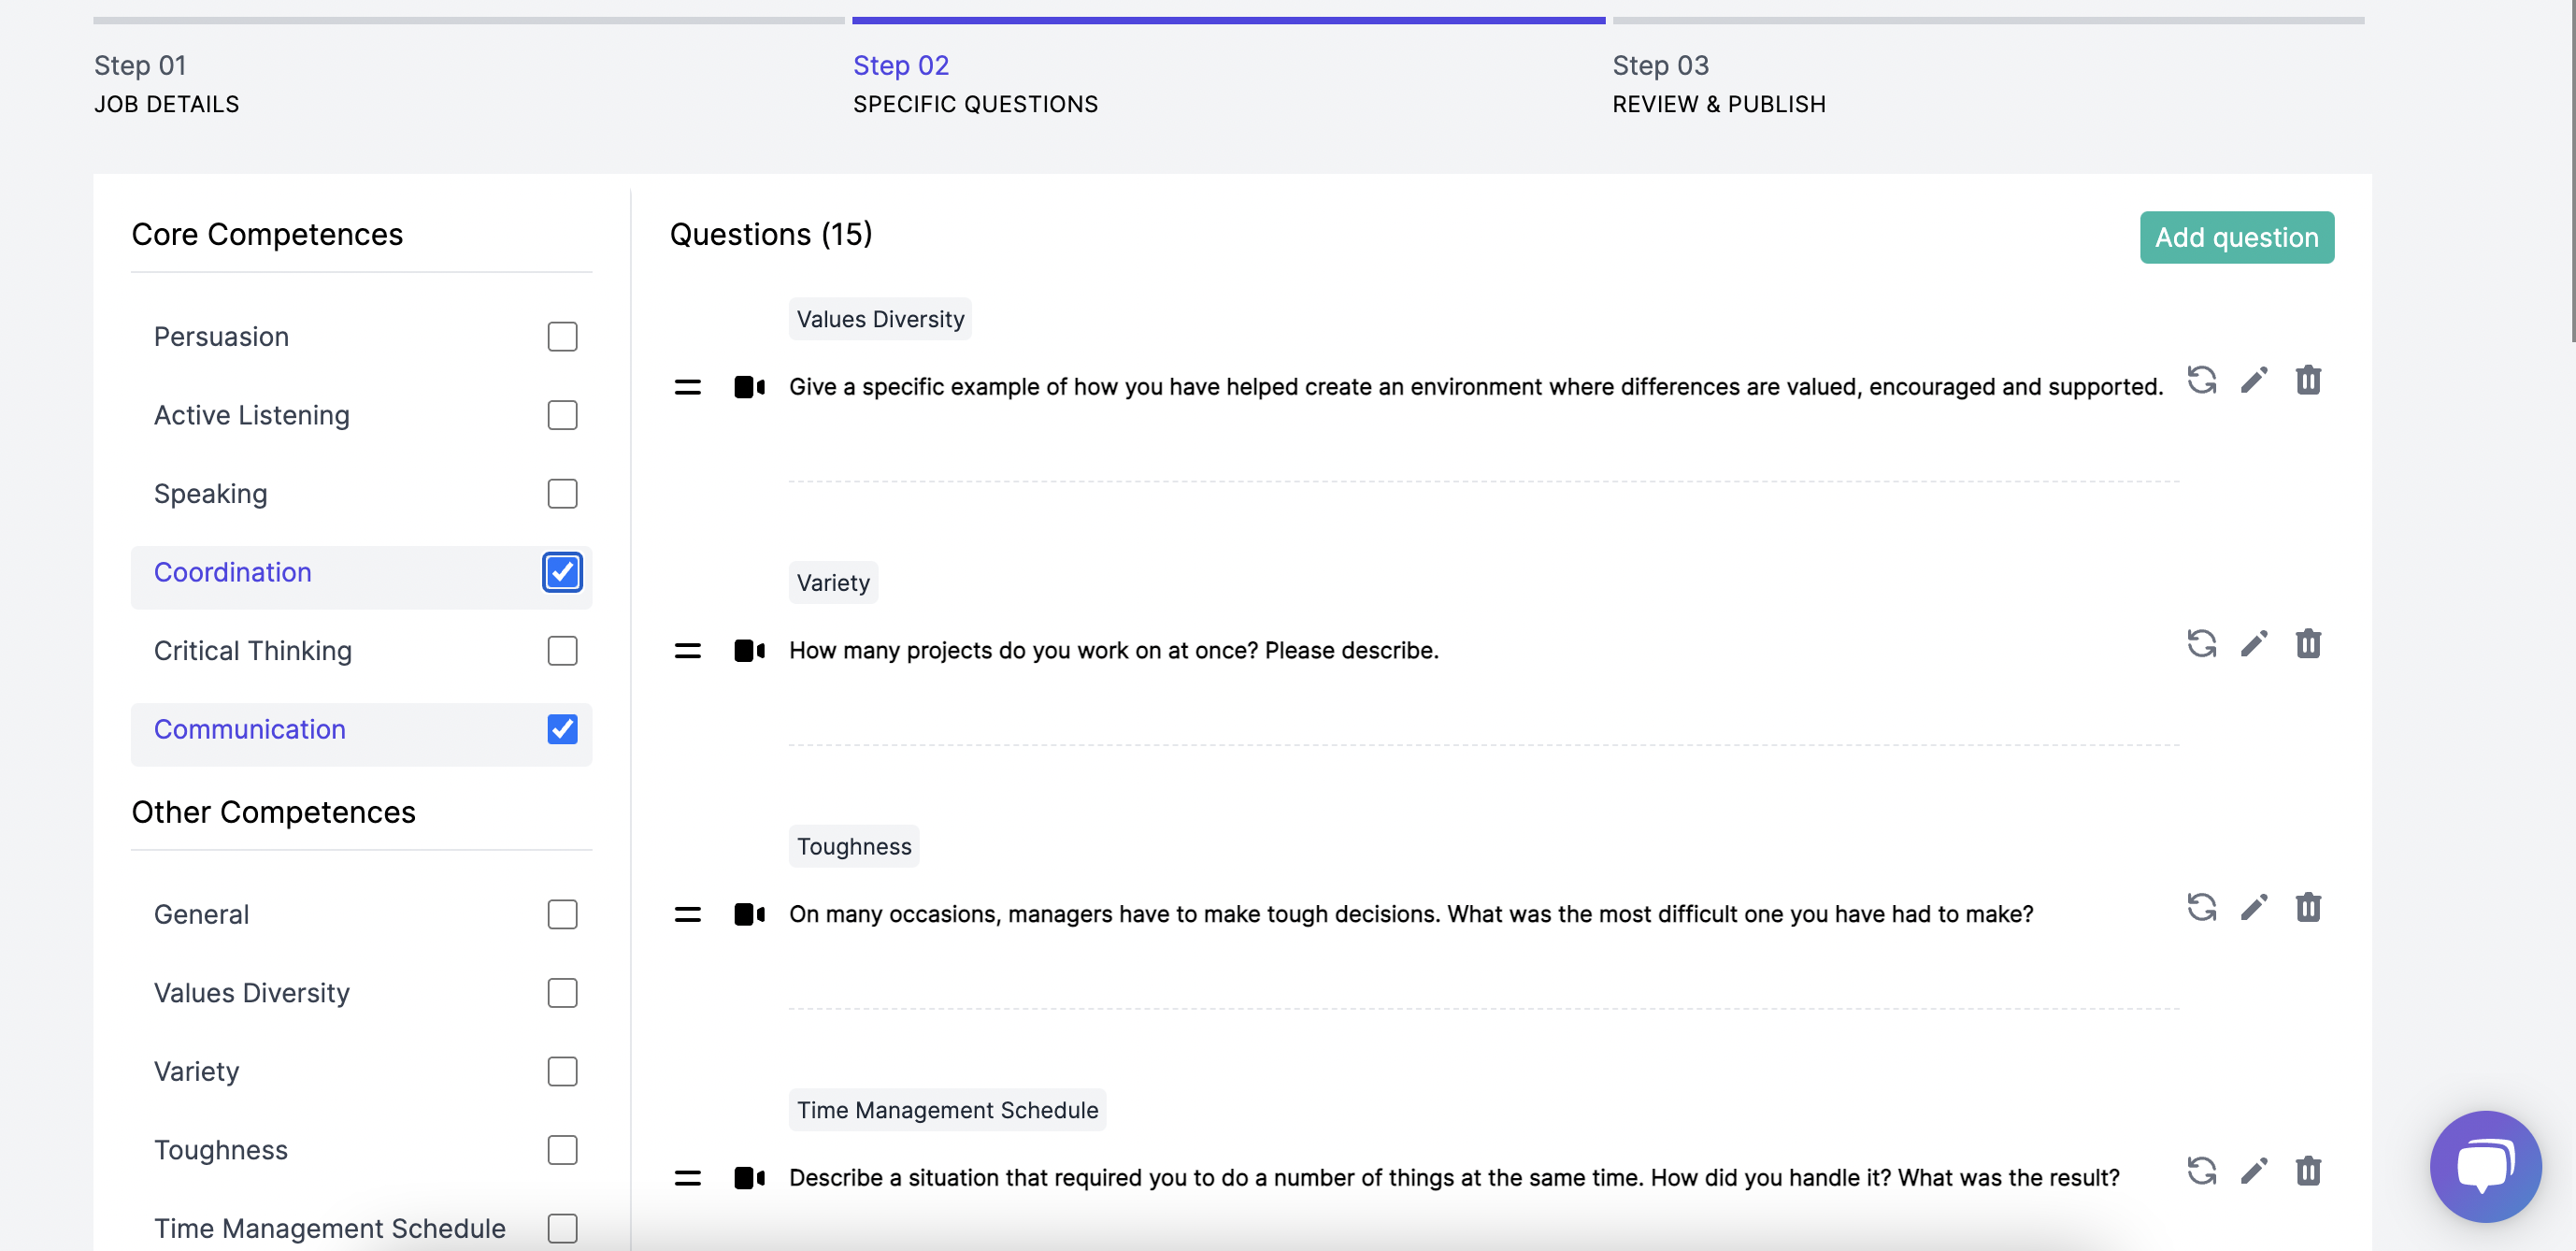The image size is (2576, 1251).
Task: Uncheck the Communication competence
Action: (x=563, y=730)
